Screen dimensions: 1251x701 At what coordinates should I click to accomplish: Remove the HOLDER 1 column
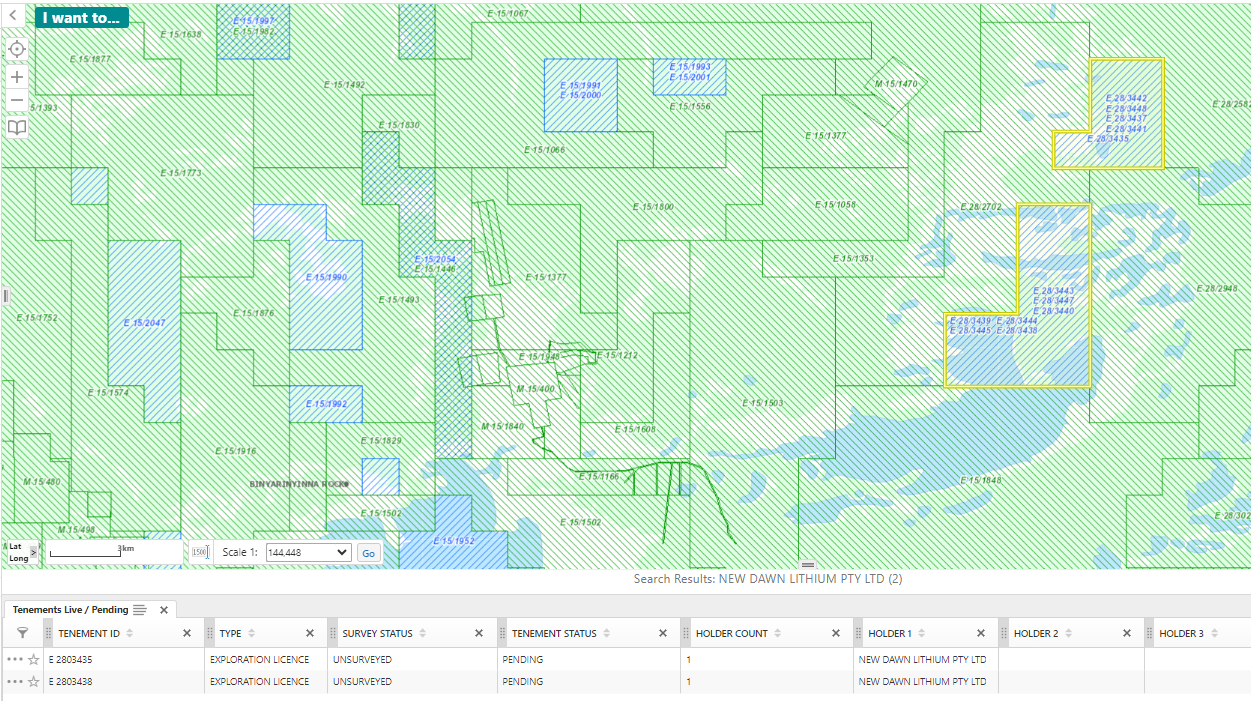(980, 633)
